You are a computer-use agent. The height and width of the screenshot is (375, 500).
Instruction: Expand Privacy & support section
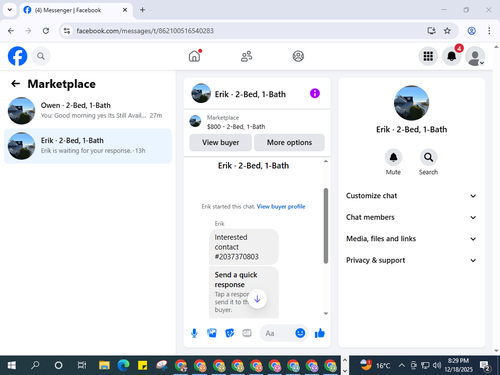click(411, 260)
